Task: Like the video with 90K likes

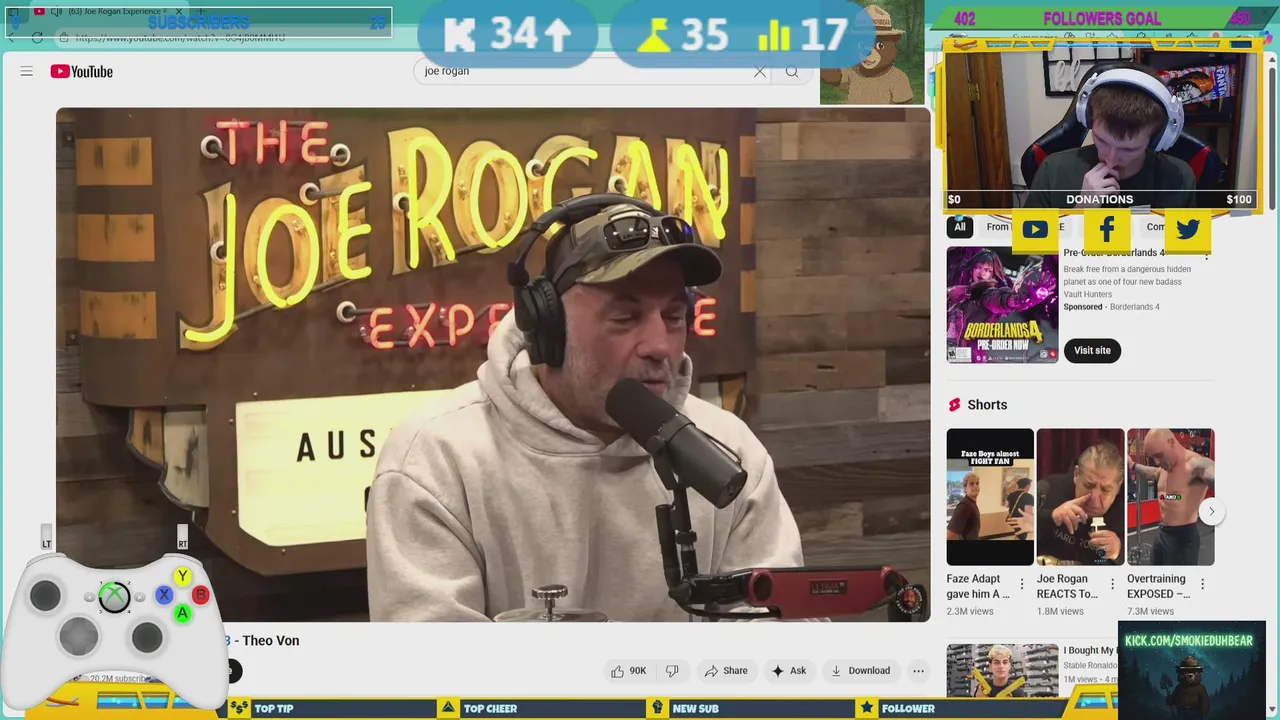Action: 628,671
